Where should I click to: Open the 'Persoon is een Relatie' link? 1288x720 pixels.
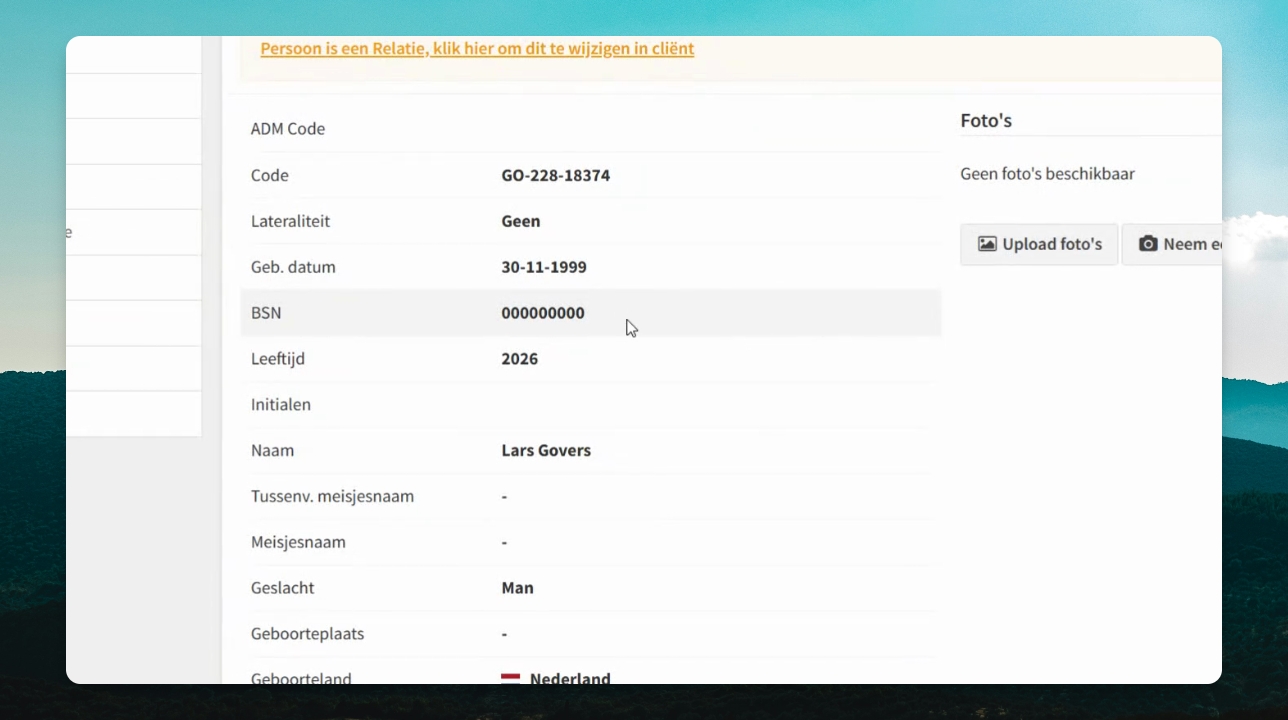click(477, 48)
